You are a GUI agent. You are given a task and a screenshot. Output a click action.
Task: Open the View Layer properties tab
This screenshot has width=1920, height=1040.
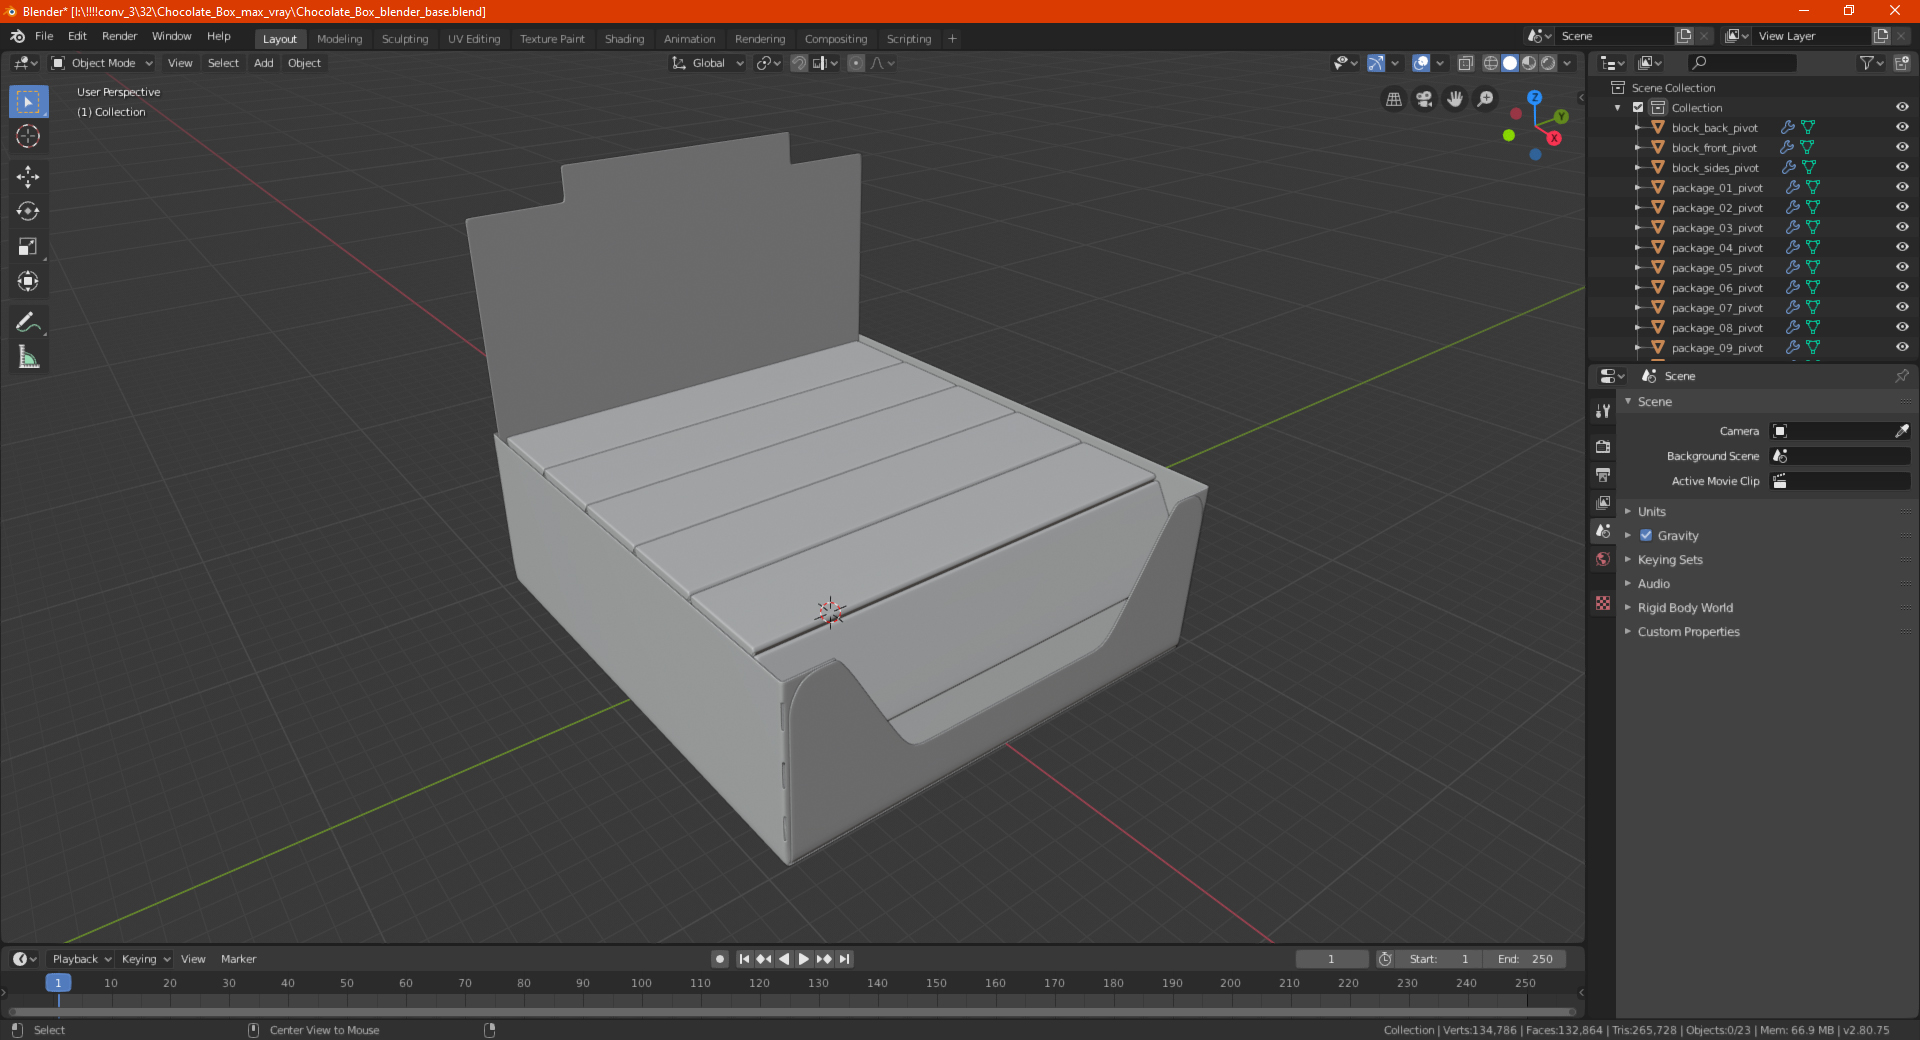click(1603, 503)
